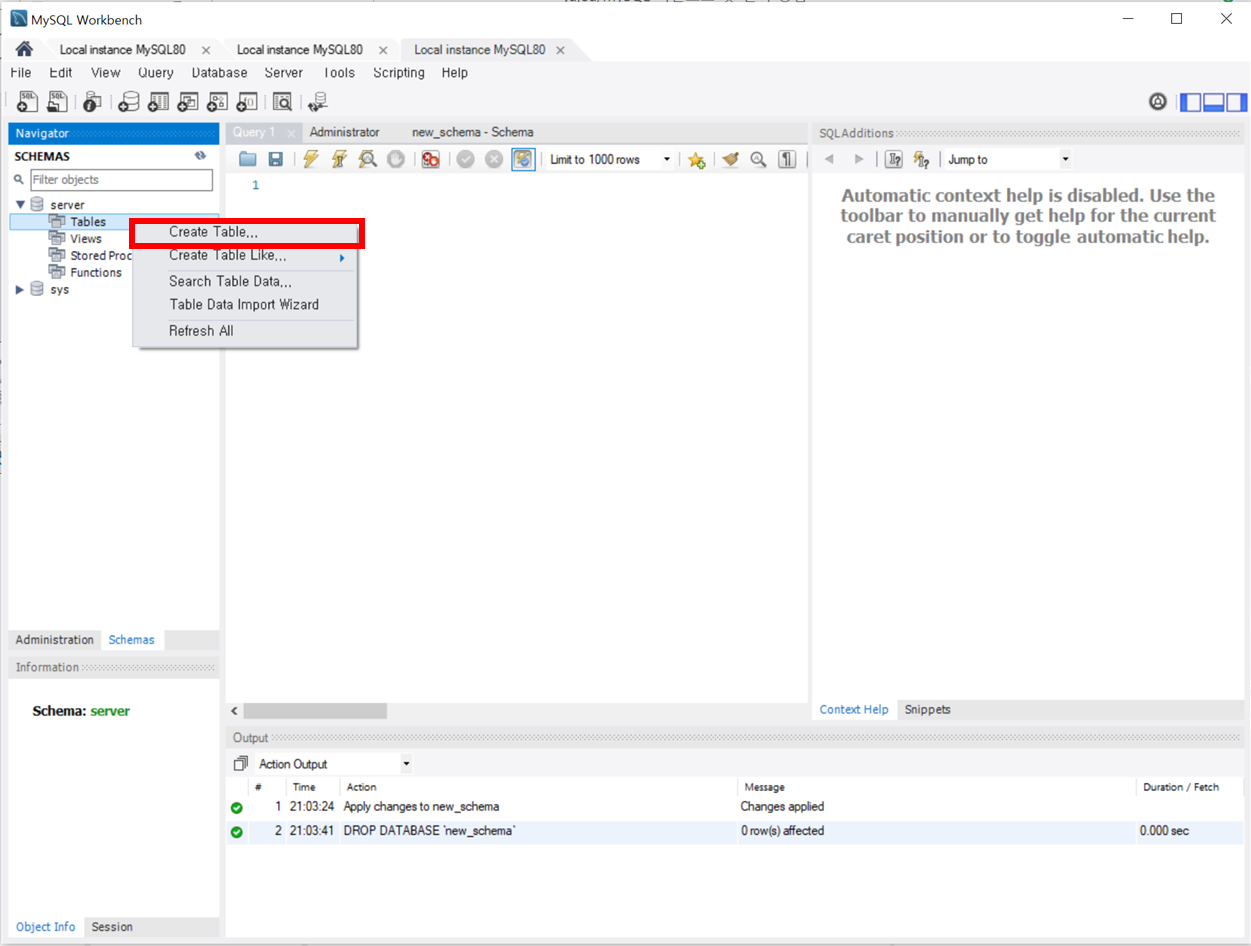This screenshot has height=946, width=1251.
Task: Choose Table Data Import Wizard
Action: (x=245, y=305)
